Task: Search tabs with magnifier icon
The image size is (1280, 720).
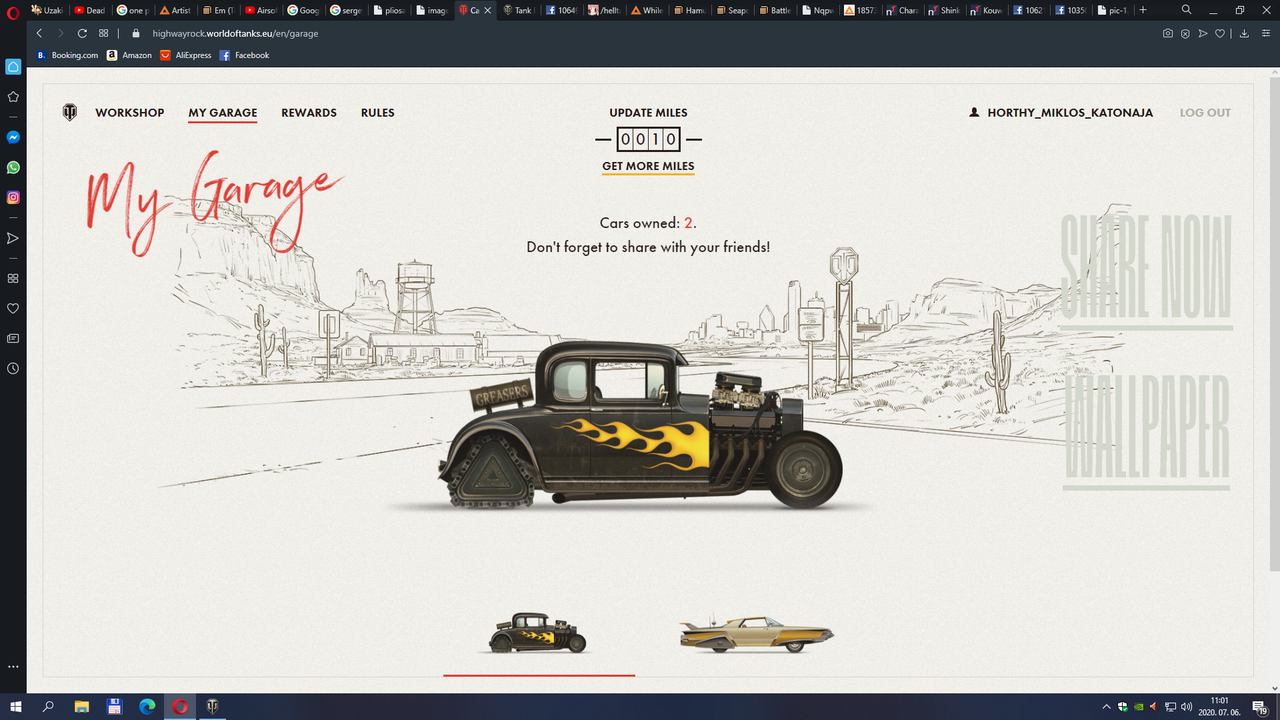Action: [x=1186, y=10]
